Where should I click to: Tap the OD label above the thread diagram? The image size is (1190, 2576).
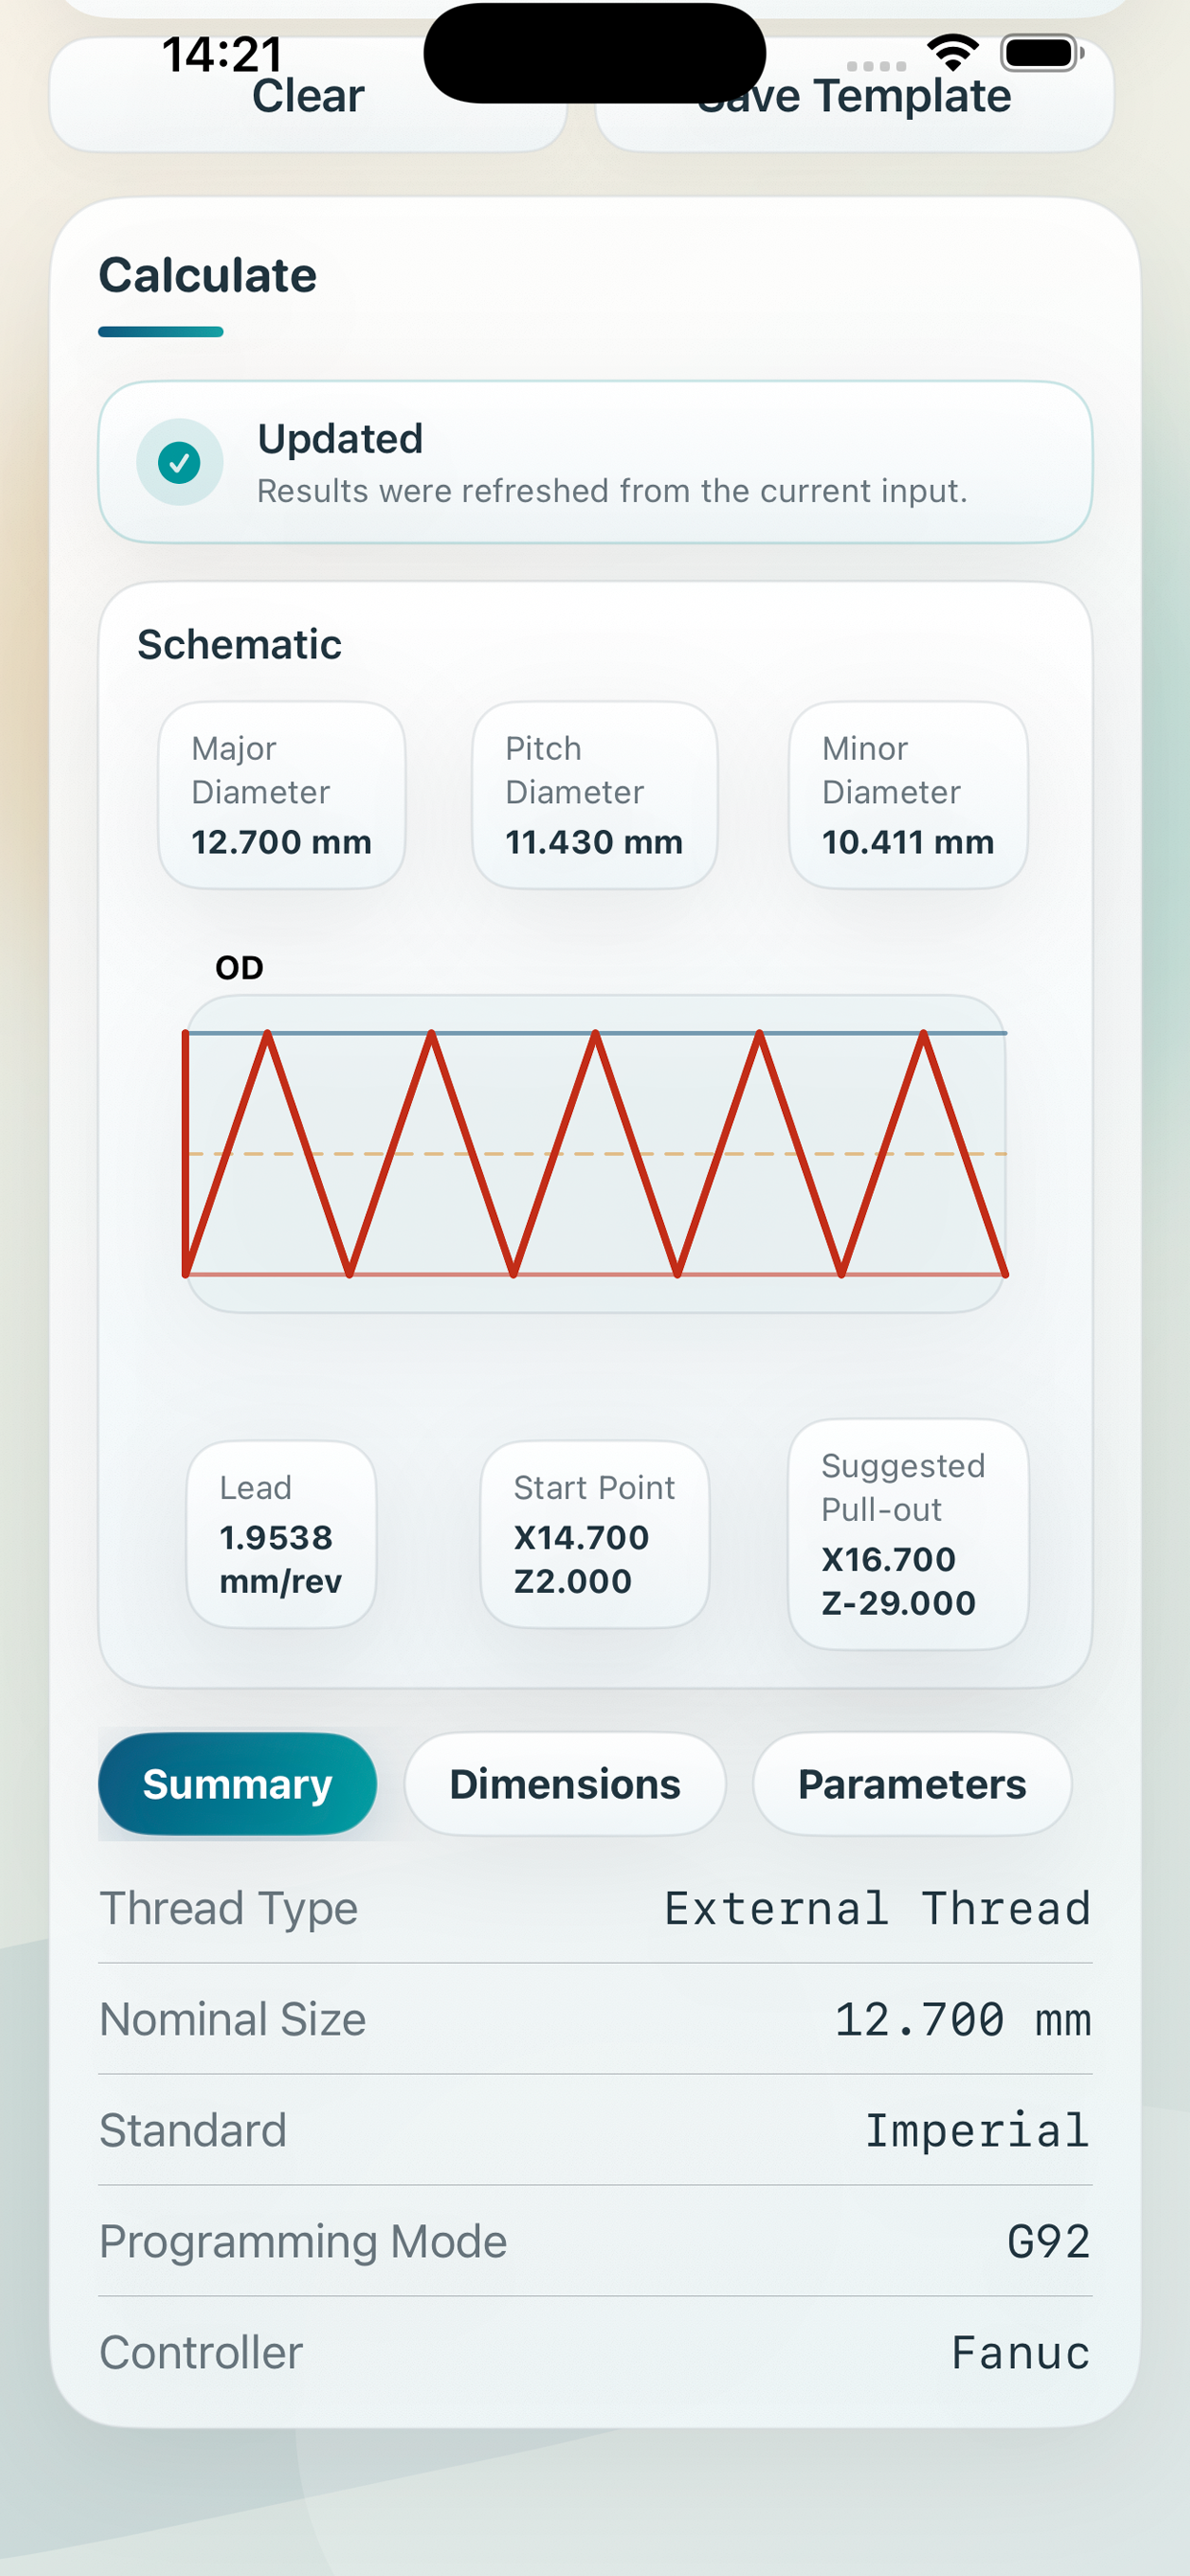(x=239, y=968)
